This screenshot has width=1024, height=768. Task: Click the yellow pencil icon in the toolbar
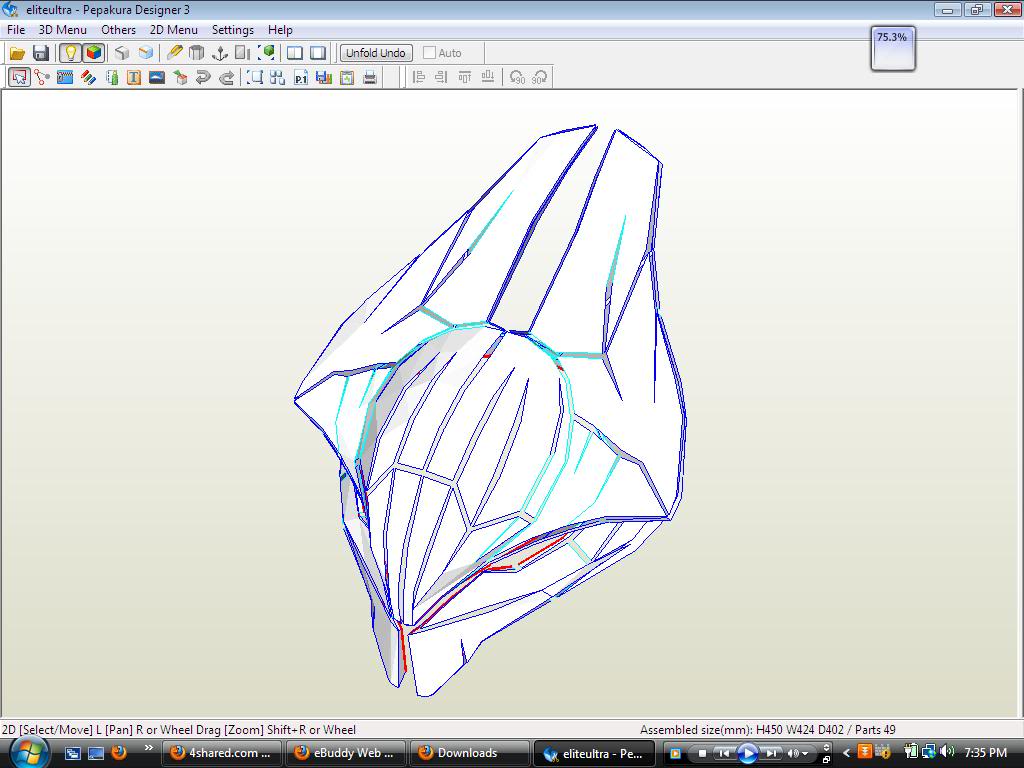coord(174,53)
